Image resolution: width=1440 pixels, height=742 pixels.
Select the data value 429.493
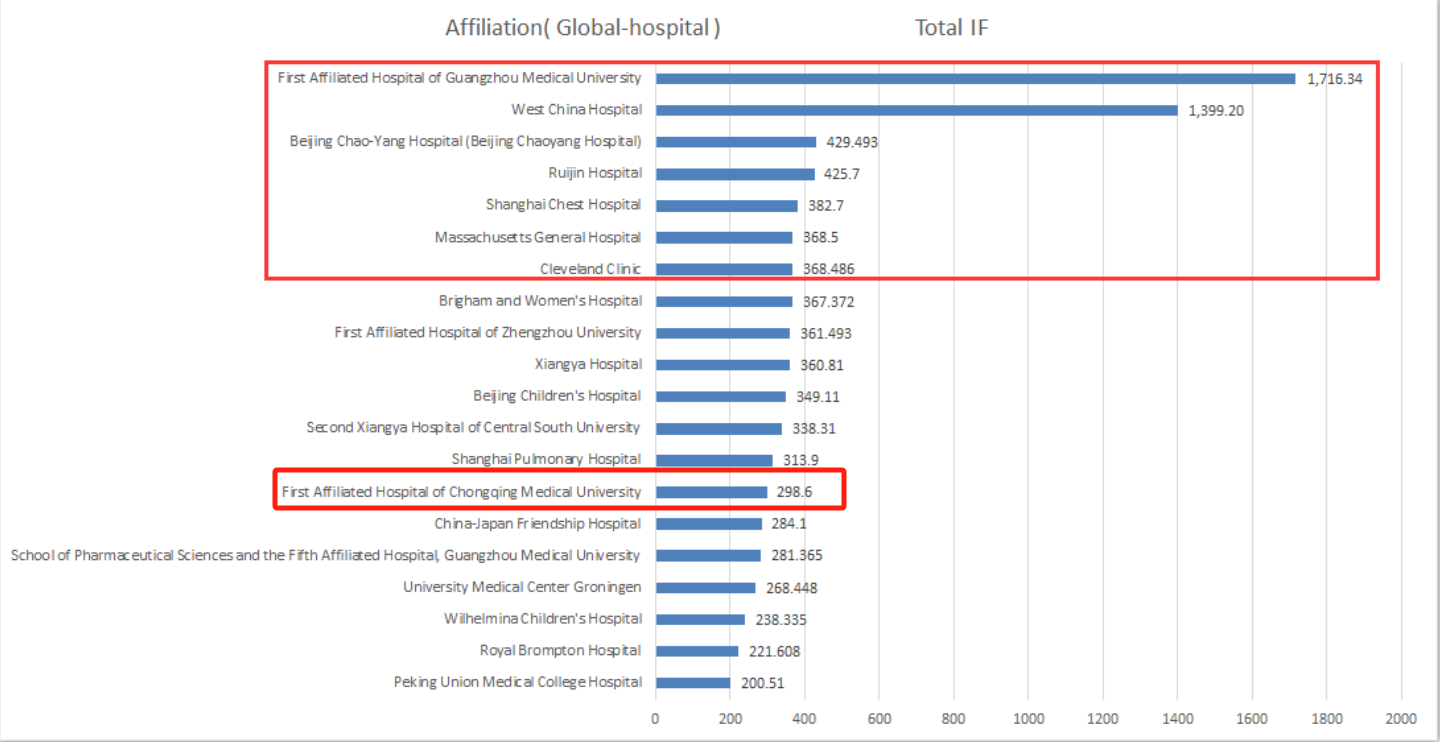click(x=852, y=142)
